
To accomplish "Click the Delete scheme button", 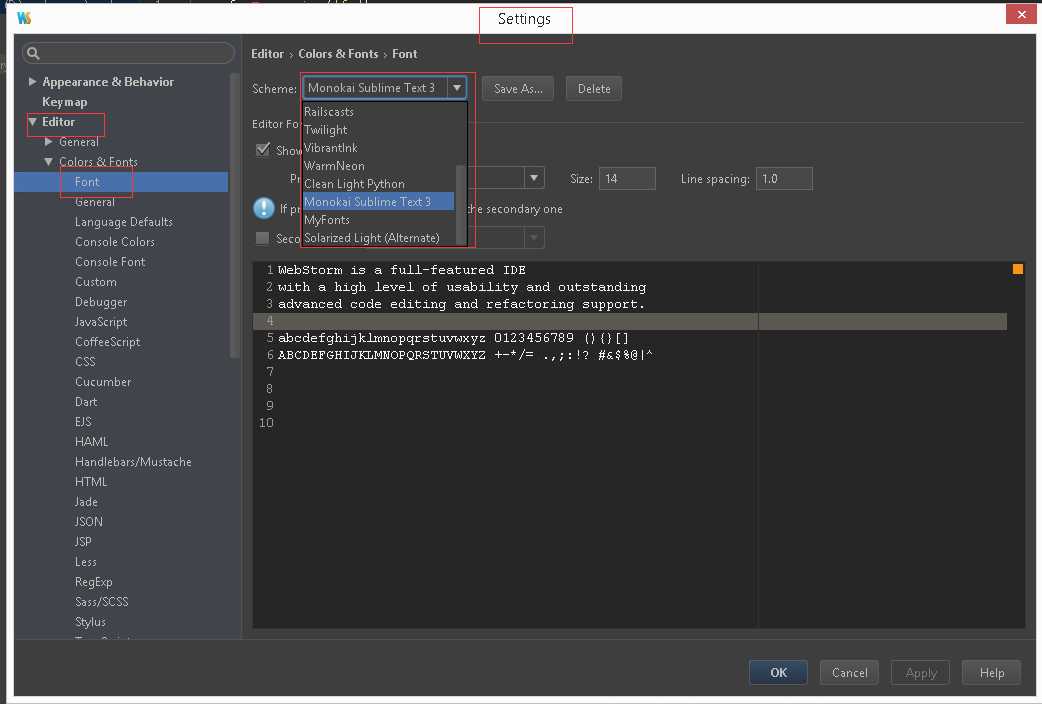I will click(x=593, y=88).
